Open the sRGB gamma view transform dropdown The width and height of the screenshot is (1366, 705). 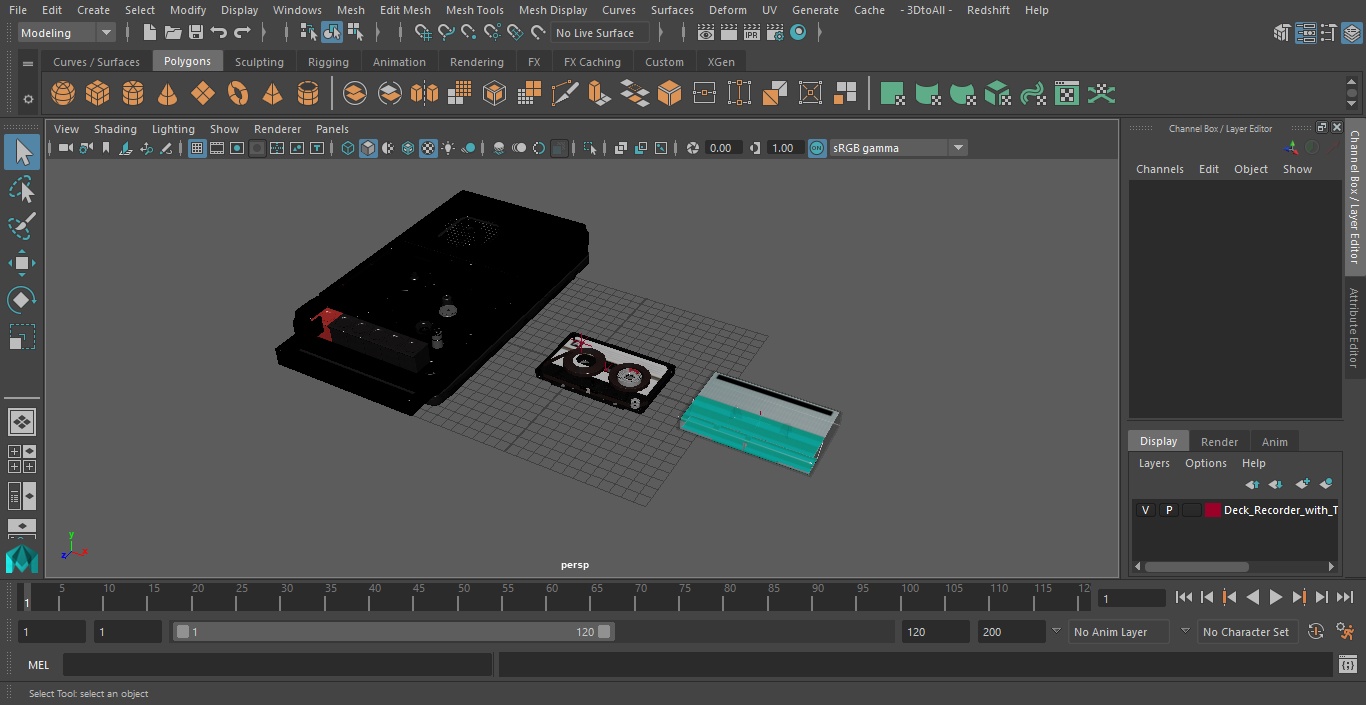coord(898,148)
